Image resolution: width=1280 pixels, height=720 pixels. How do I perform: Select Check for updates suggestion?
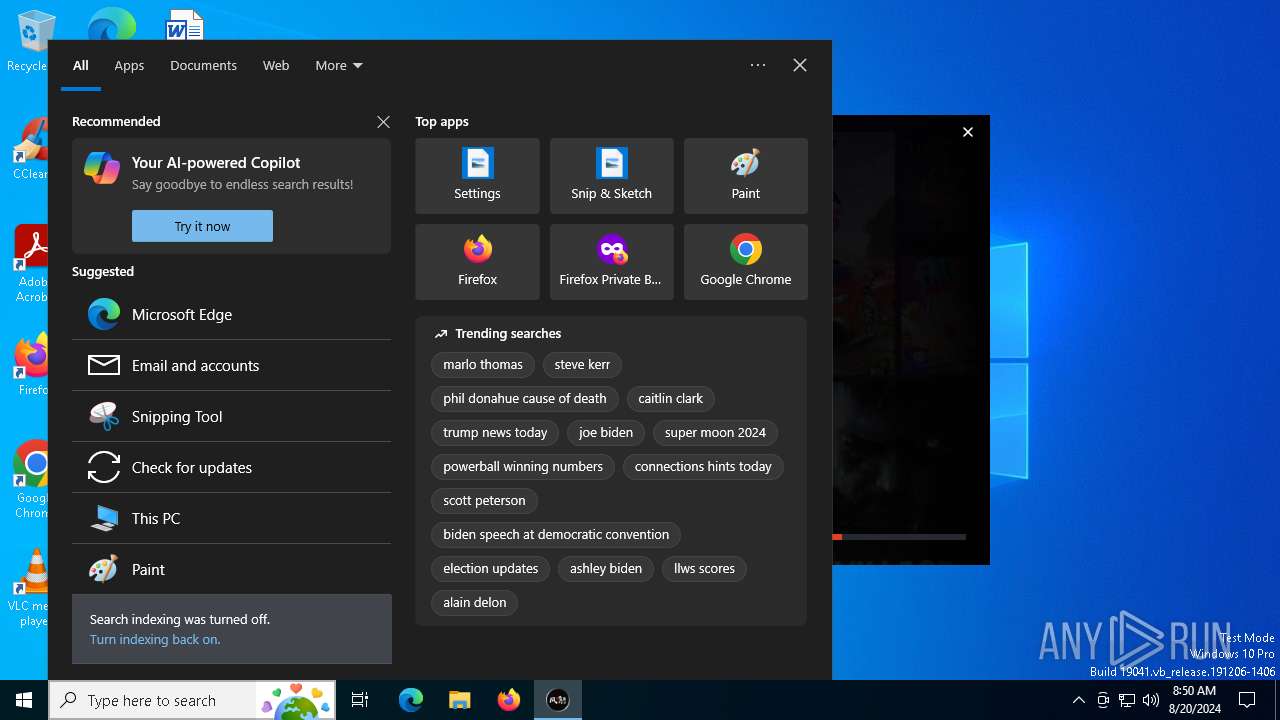pyautogui.click(x=231, y=467)
